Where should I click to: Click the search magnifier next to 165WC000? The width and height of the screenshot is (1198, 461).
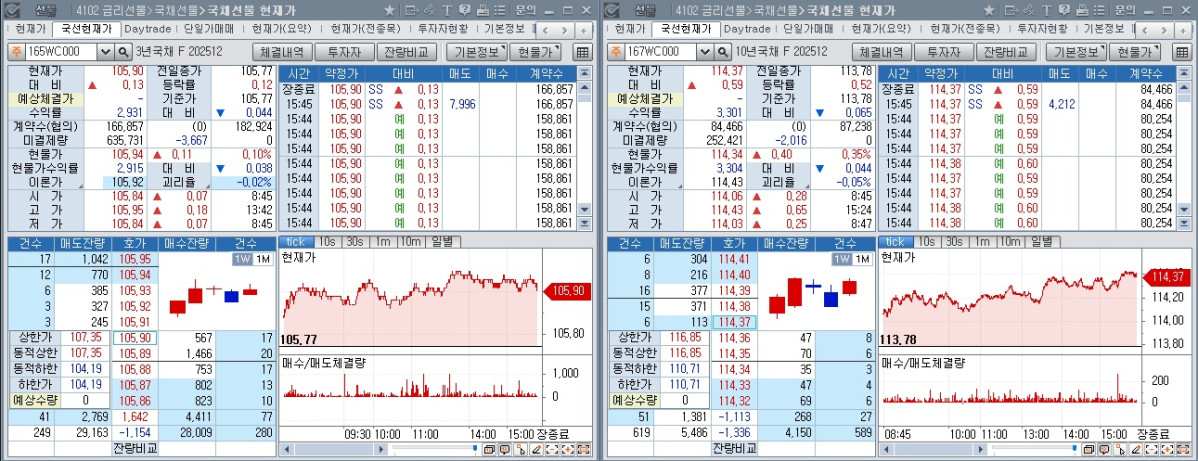tap(123, 52)
